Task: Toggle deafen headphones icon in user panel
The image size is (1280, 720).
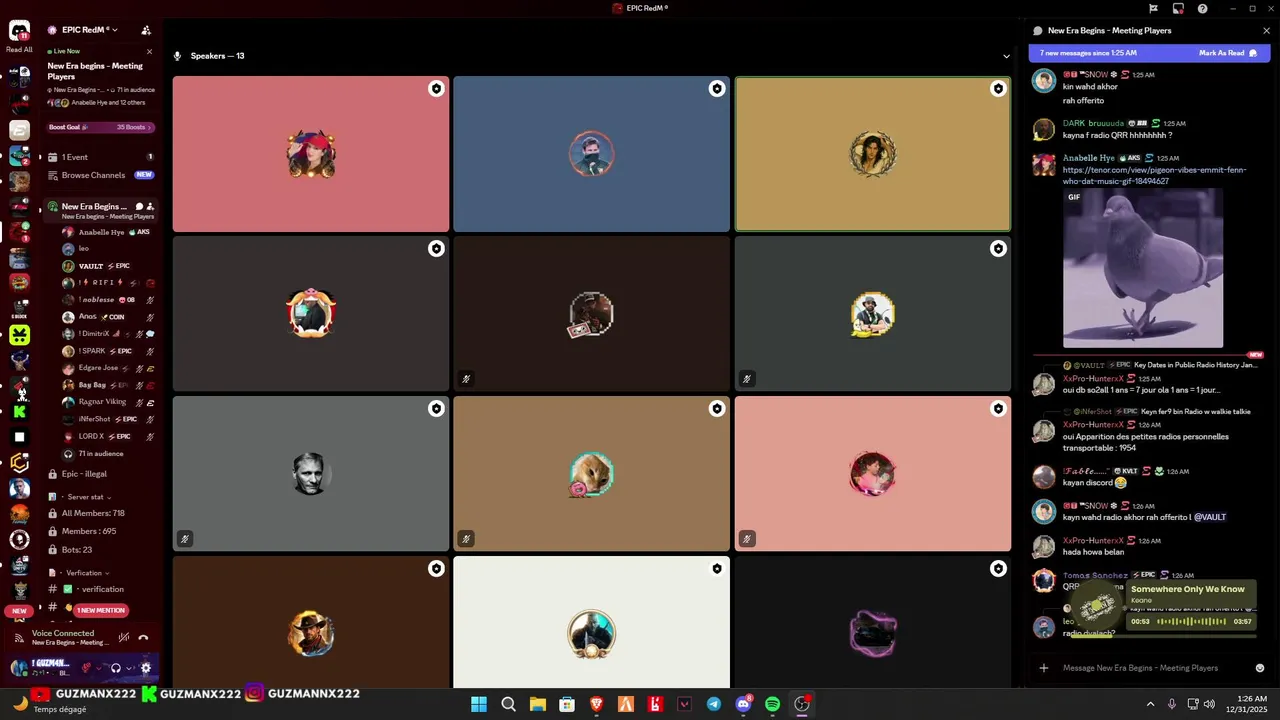Action: pos(115,668)
